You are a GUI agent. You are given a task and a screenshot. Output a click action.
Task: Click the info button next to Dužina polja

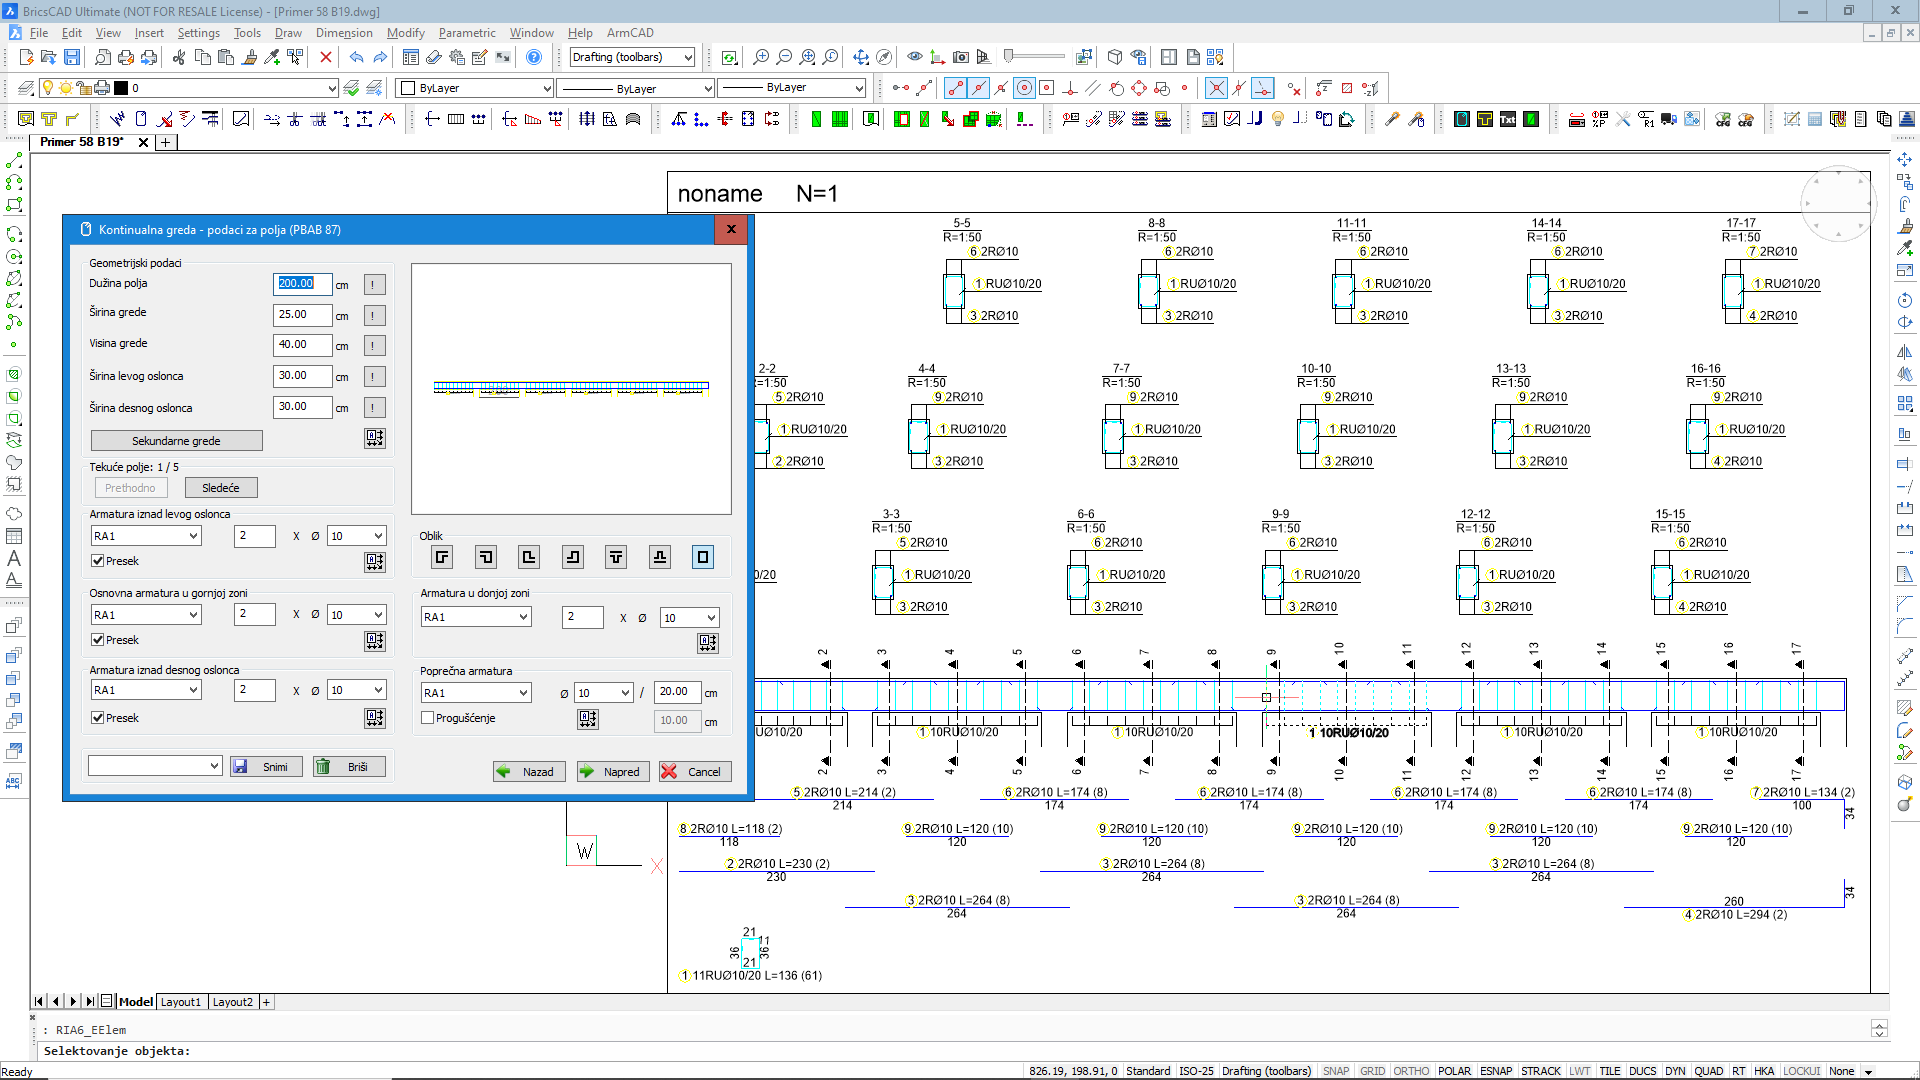[x=373, y=285]
